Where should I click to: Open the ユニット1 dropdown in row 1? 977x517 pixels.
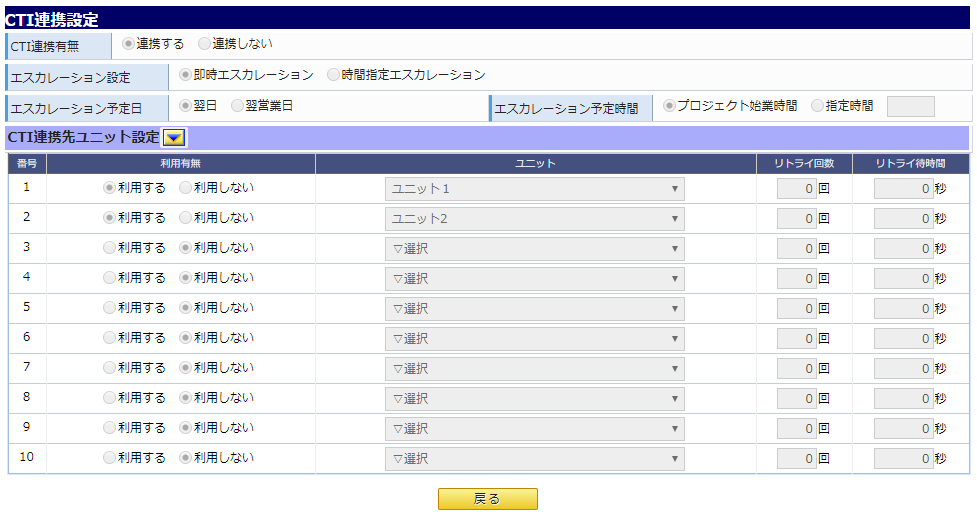(535, 189)
